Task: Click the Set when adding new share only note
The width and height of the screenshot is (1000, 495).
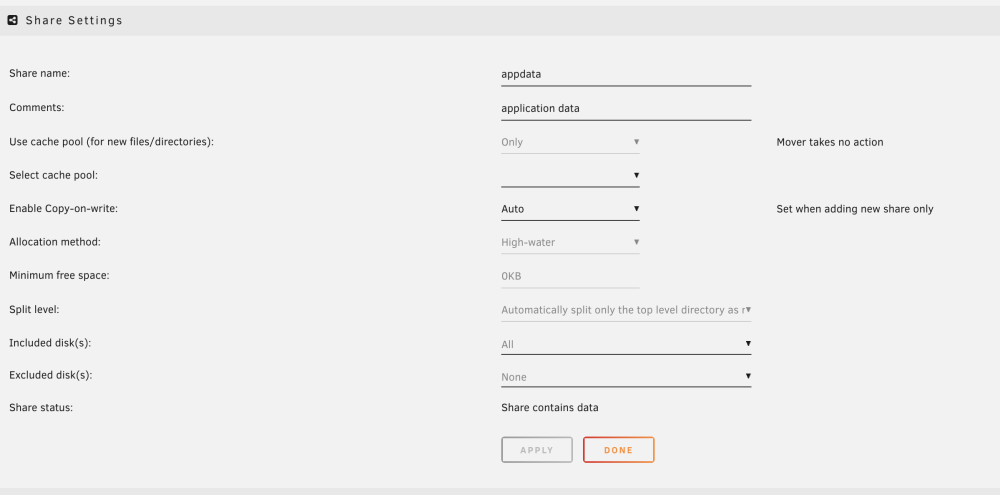Action: click(855, 209)
